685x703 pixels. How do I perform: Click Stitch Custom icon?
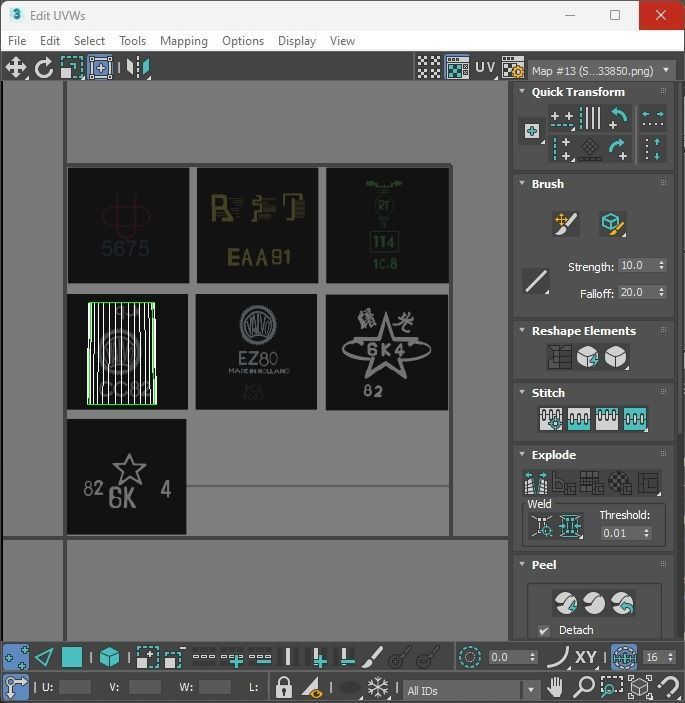(x=635, y=419)
